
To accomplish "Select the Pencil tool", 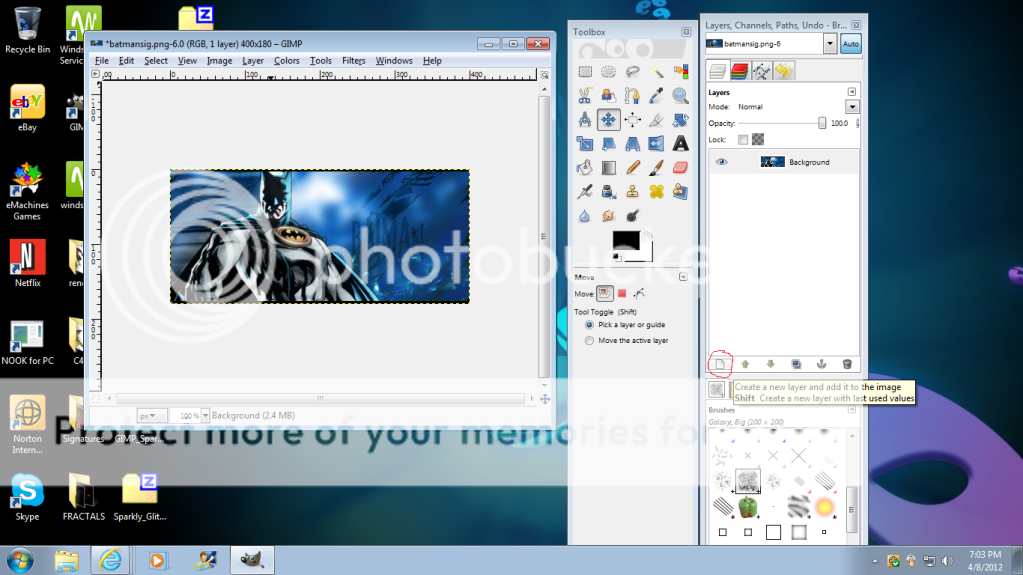I will pyautogui.click(x=632, y=168).
